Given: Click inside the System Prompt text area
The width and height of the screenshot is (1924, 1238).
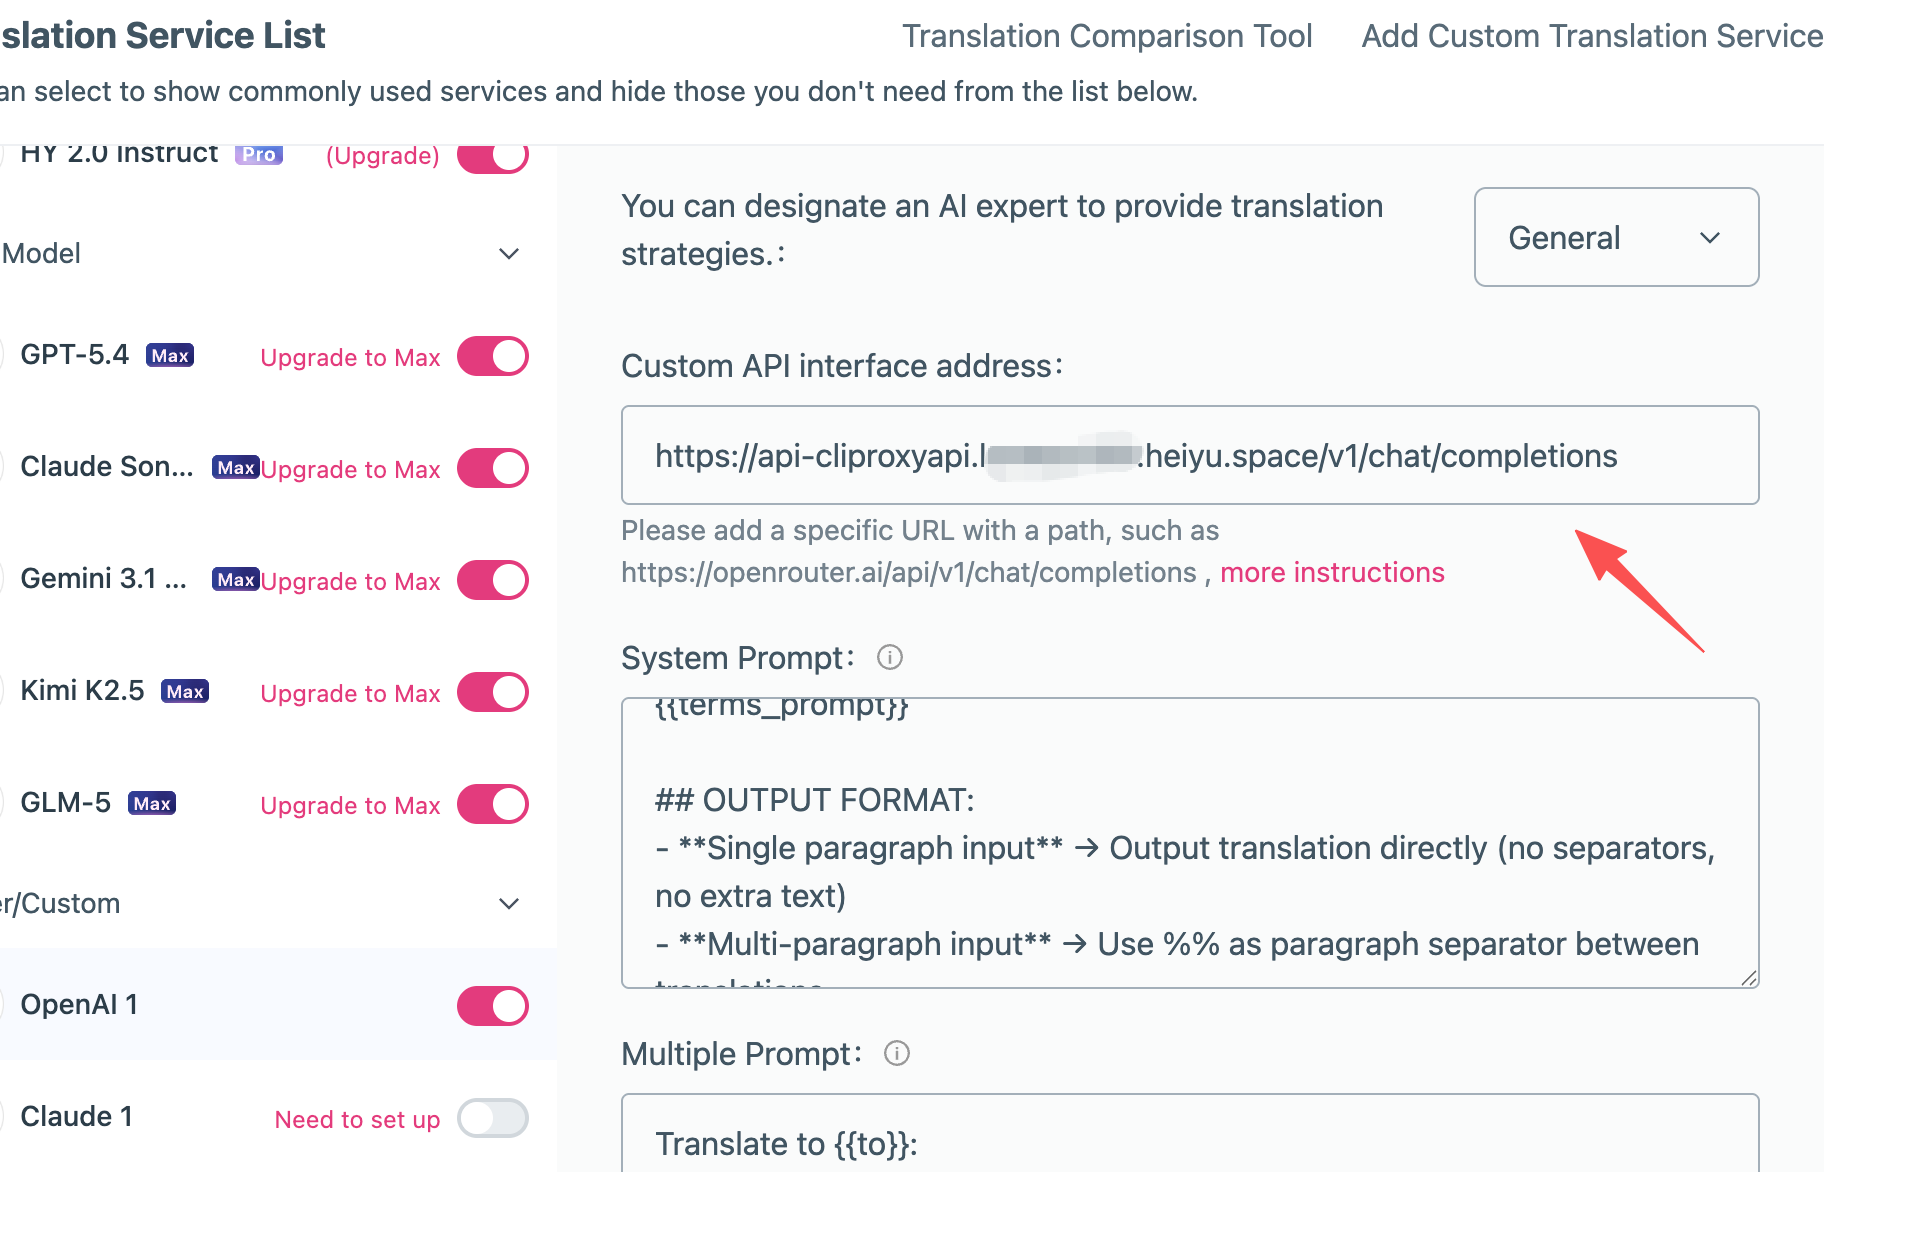Looking at the screenshot, I should tap(1190, 843).
